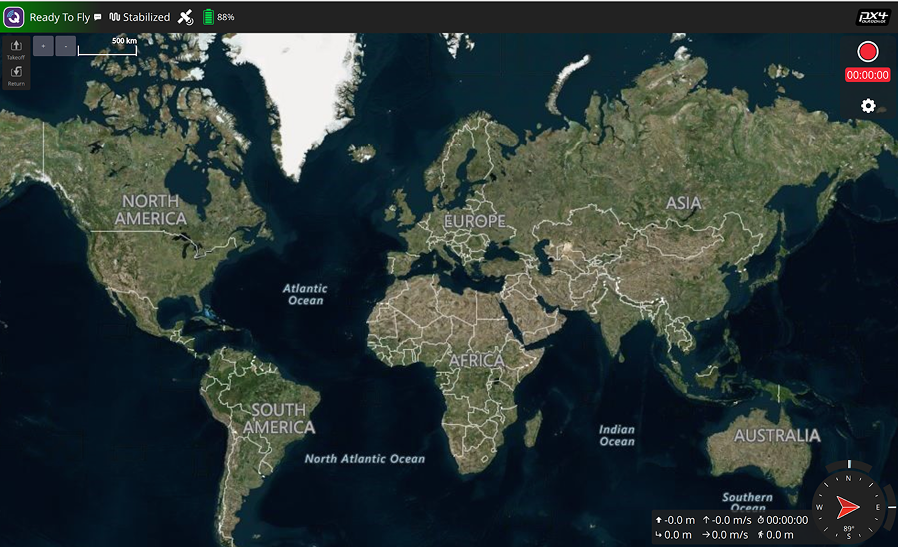Click the compass heading instrument
Image resolution: width=898 pixels, height=547 pixels.
click(x=848, y=505)
